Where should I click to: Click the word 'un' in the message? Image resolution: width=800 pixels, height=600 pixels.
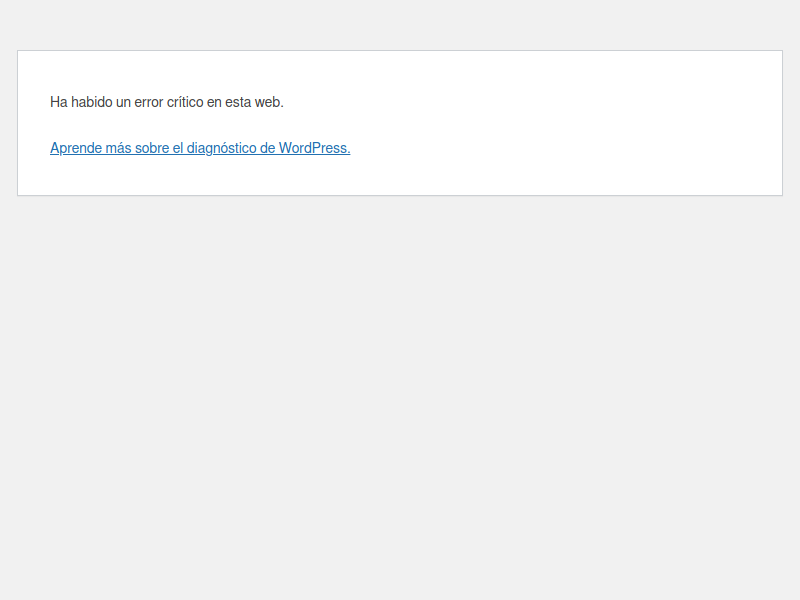pos(123,102)
